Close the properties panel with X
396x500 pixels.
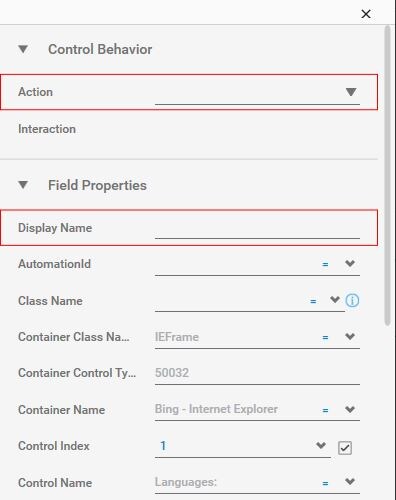pyautogui.click(x=366, y=14)
